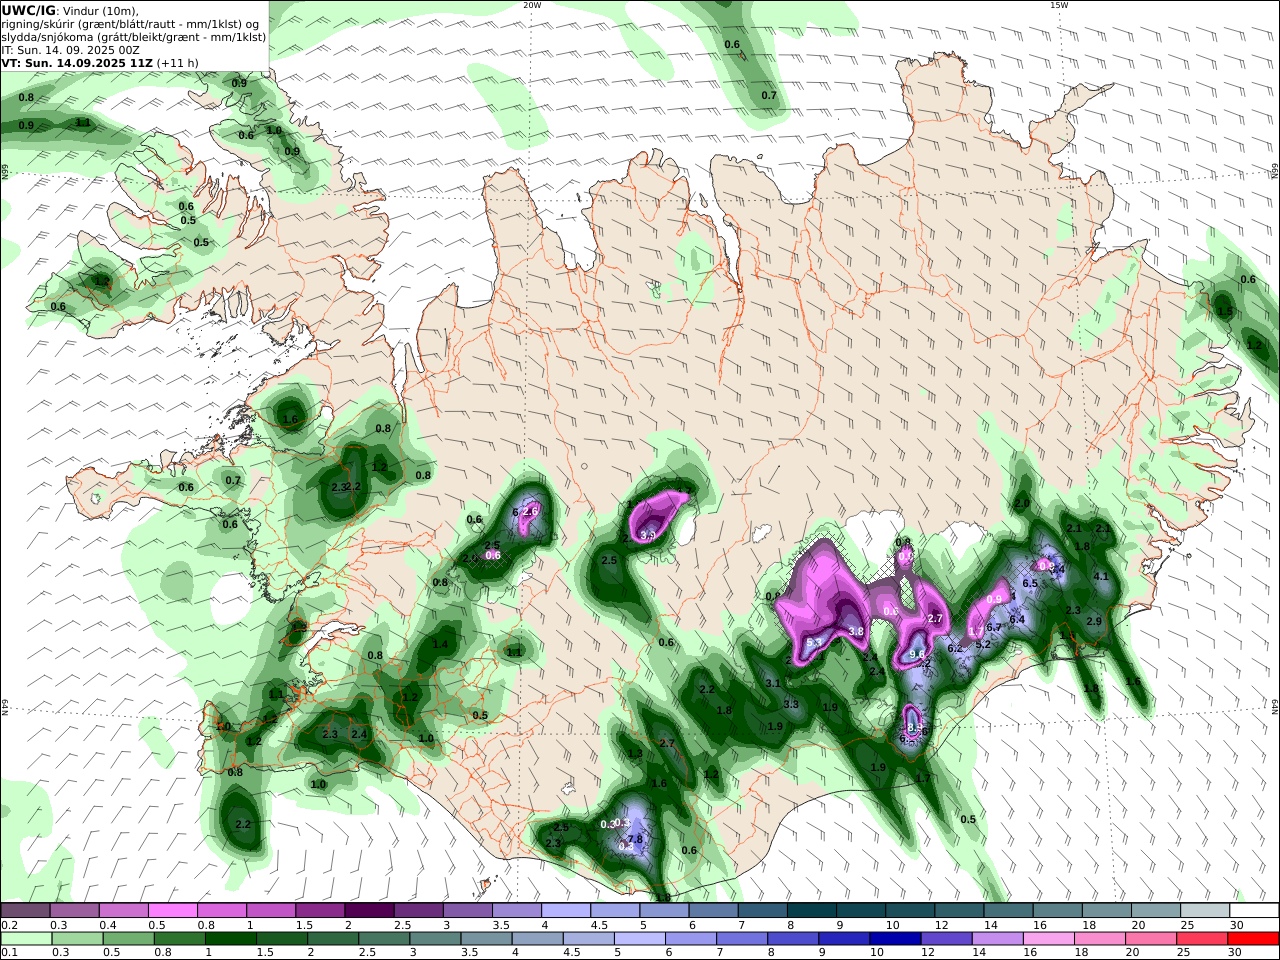Pick the light purple 14 rain scale swatch
Viewport: 1280px width, 960px height.
(998, 939)
